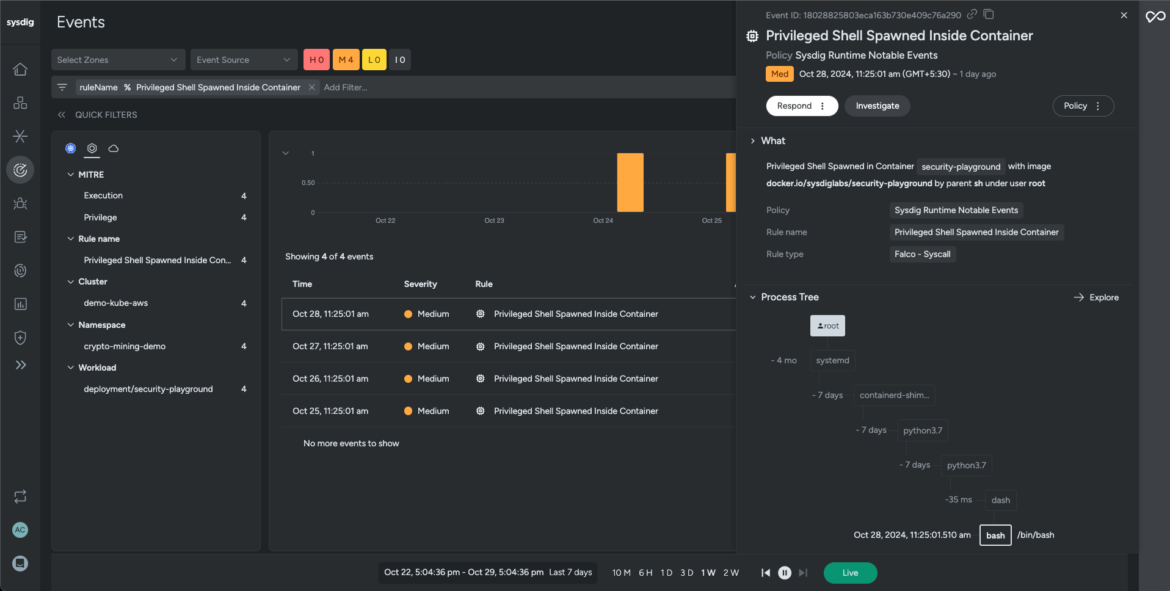Skip back to previous time window
The image size is (1170, 591).
(x=766, y=573)
